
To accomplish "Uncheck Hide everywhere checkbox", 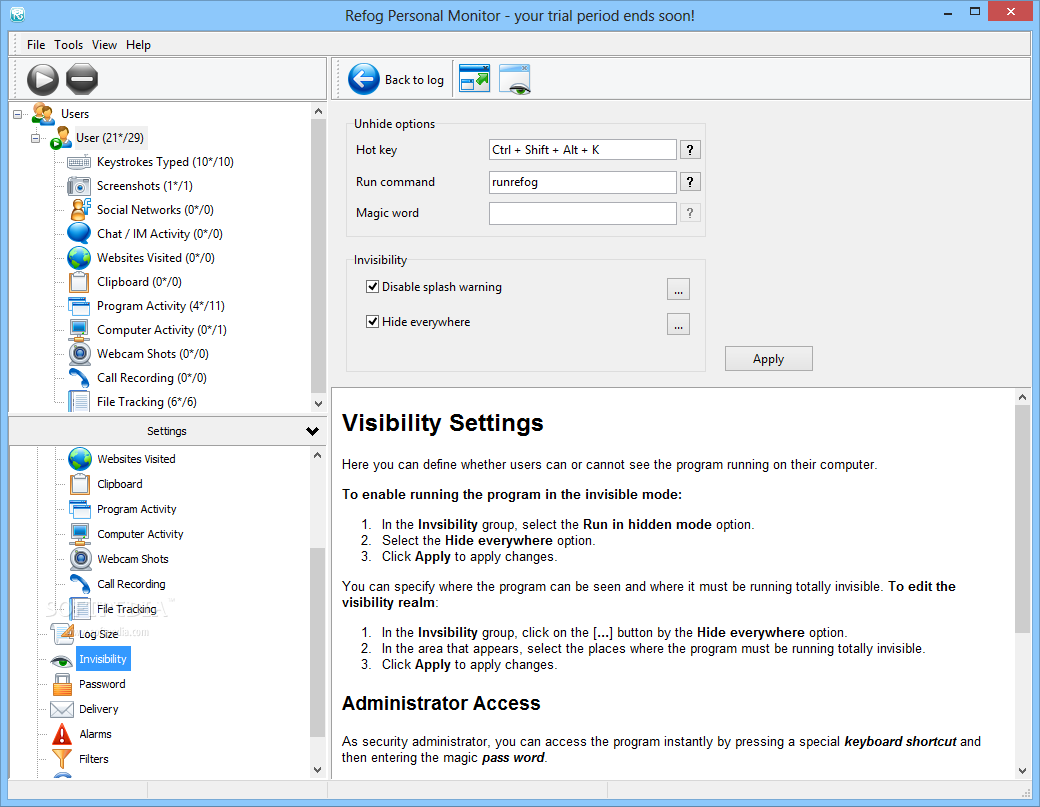I will (x=373, y=322).
